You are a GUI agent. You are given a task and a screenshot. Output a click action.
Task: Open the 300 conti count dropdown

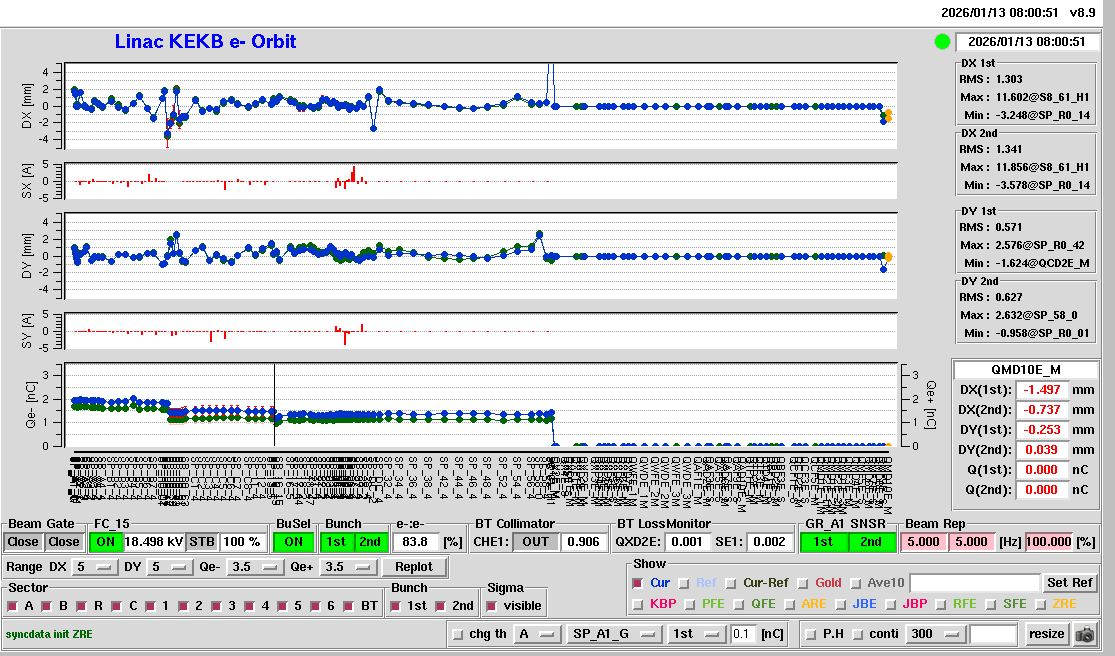[935, 634]
